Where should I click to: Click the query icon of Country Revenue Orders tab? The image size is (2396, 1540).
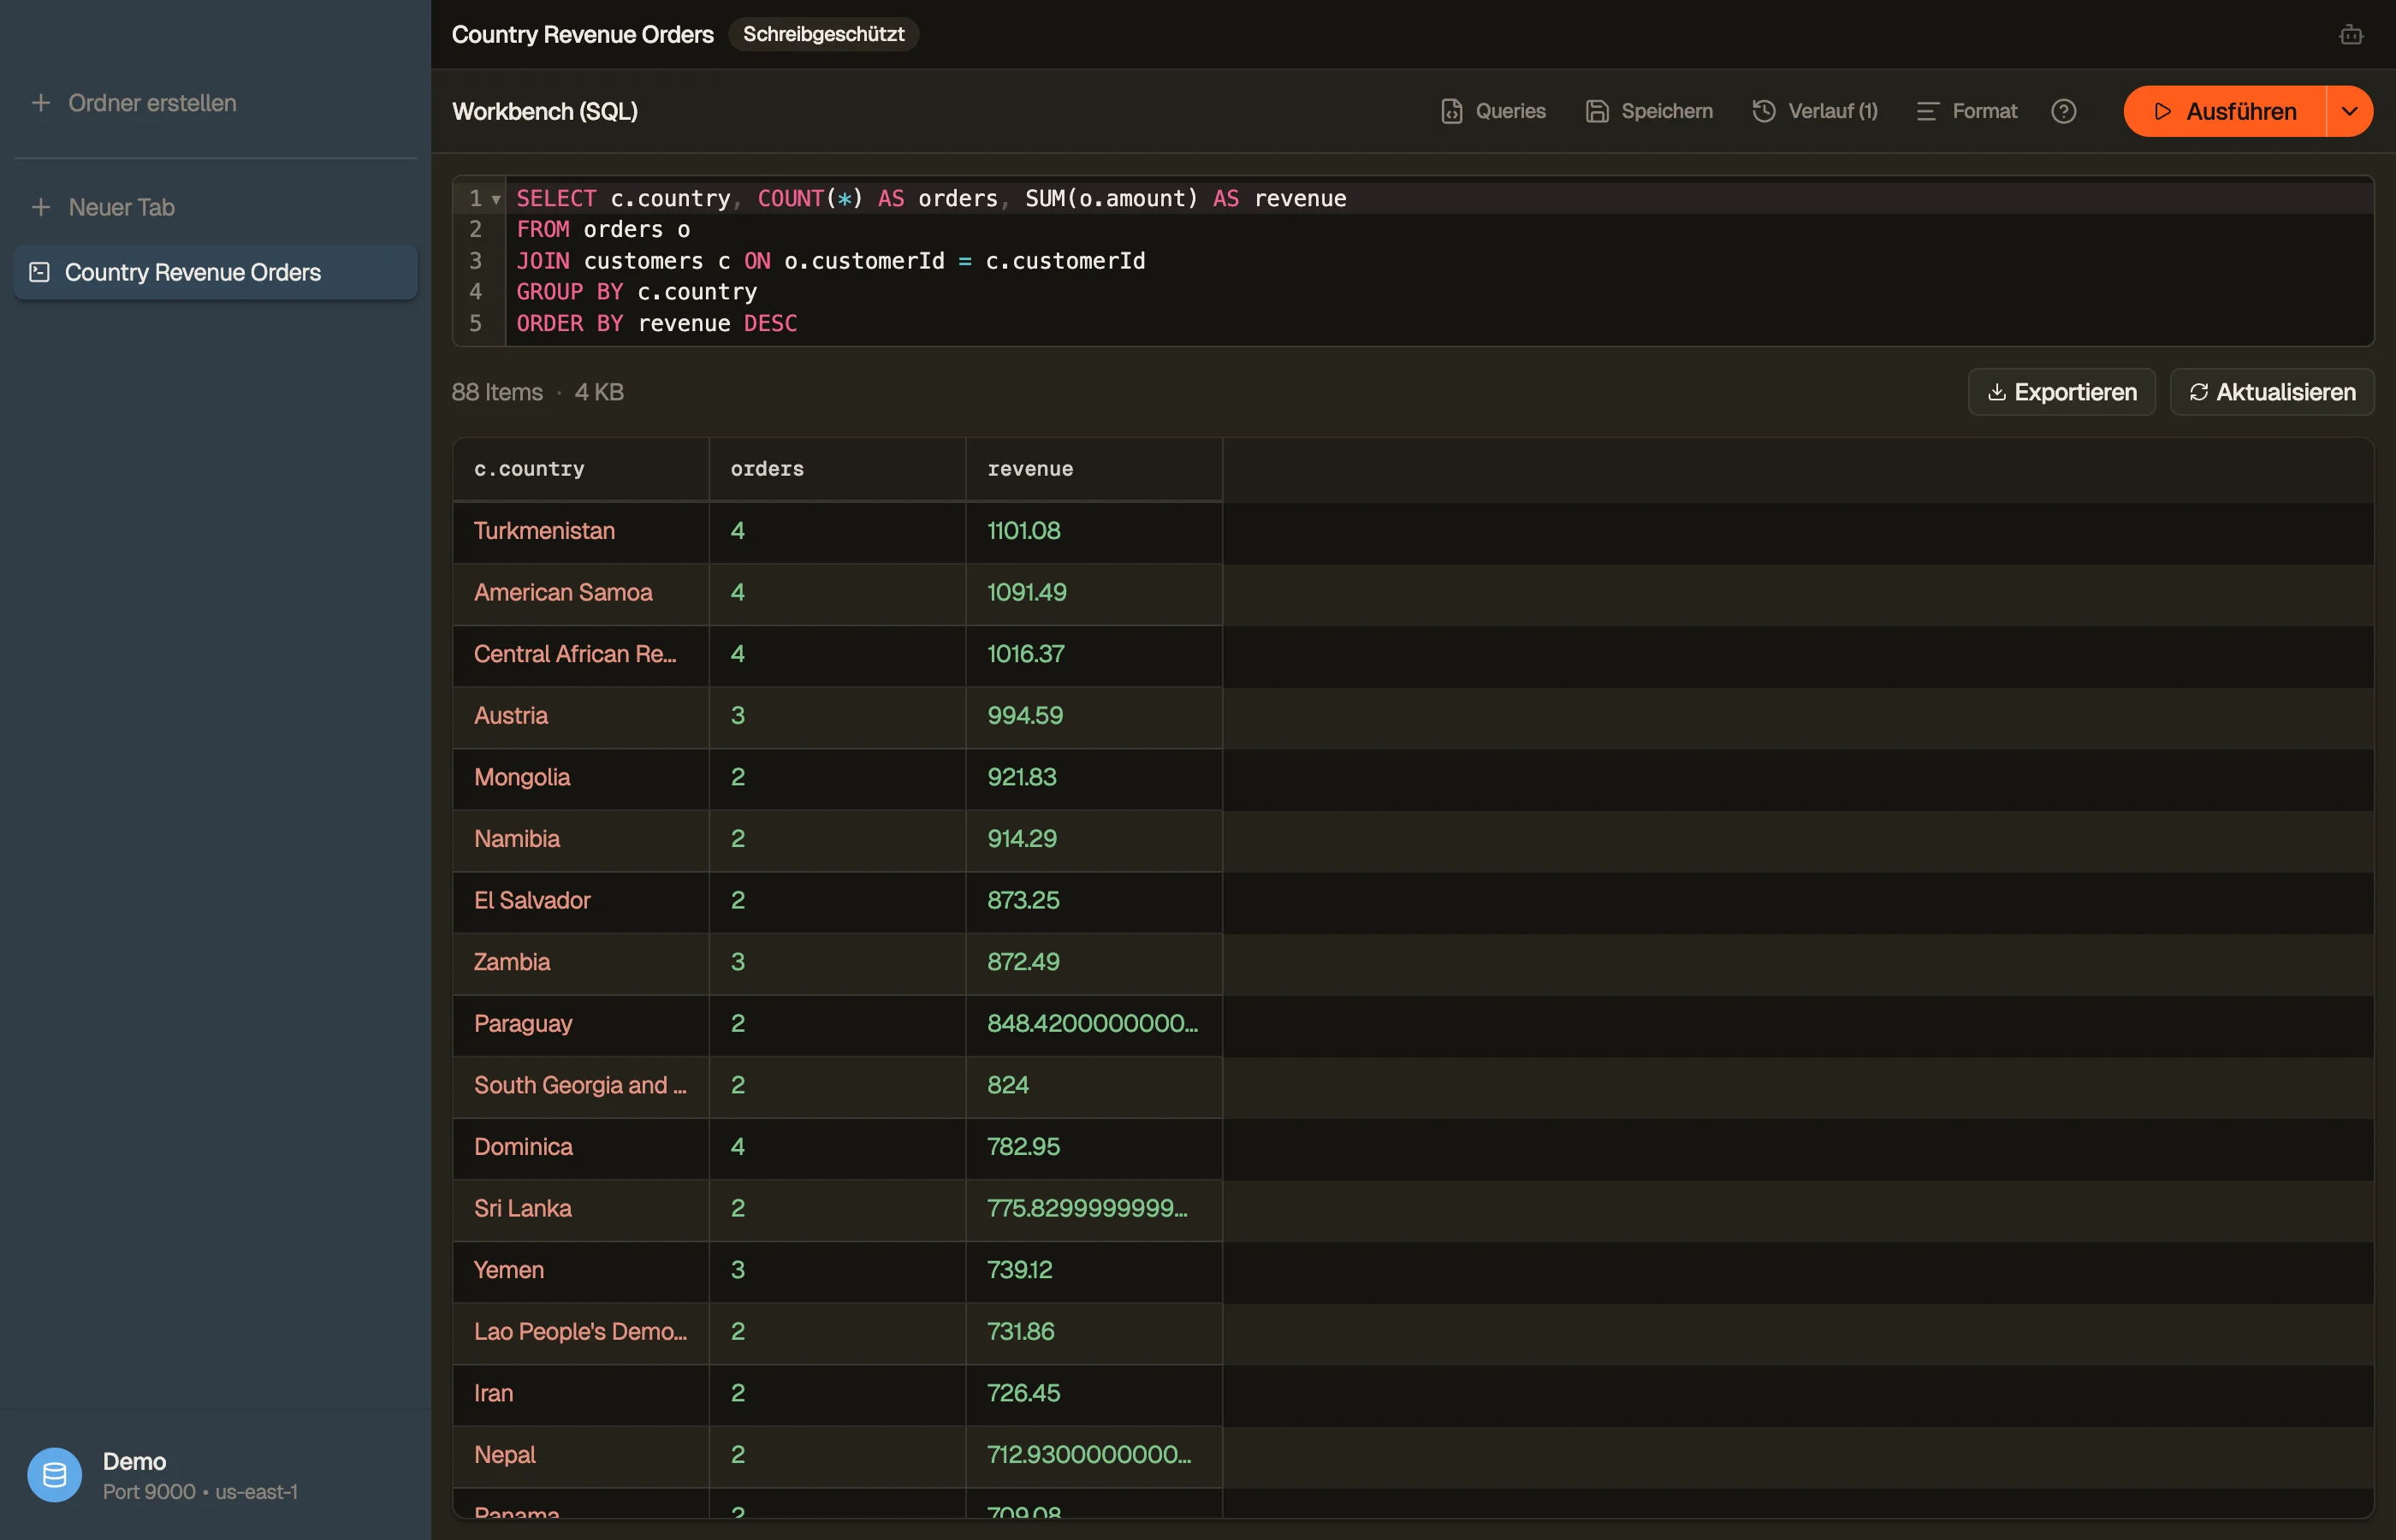coord(40,272)
